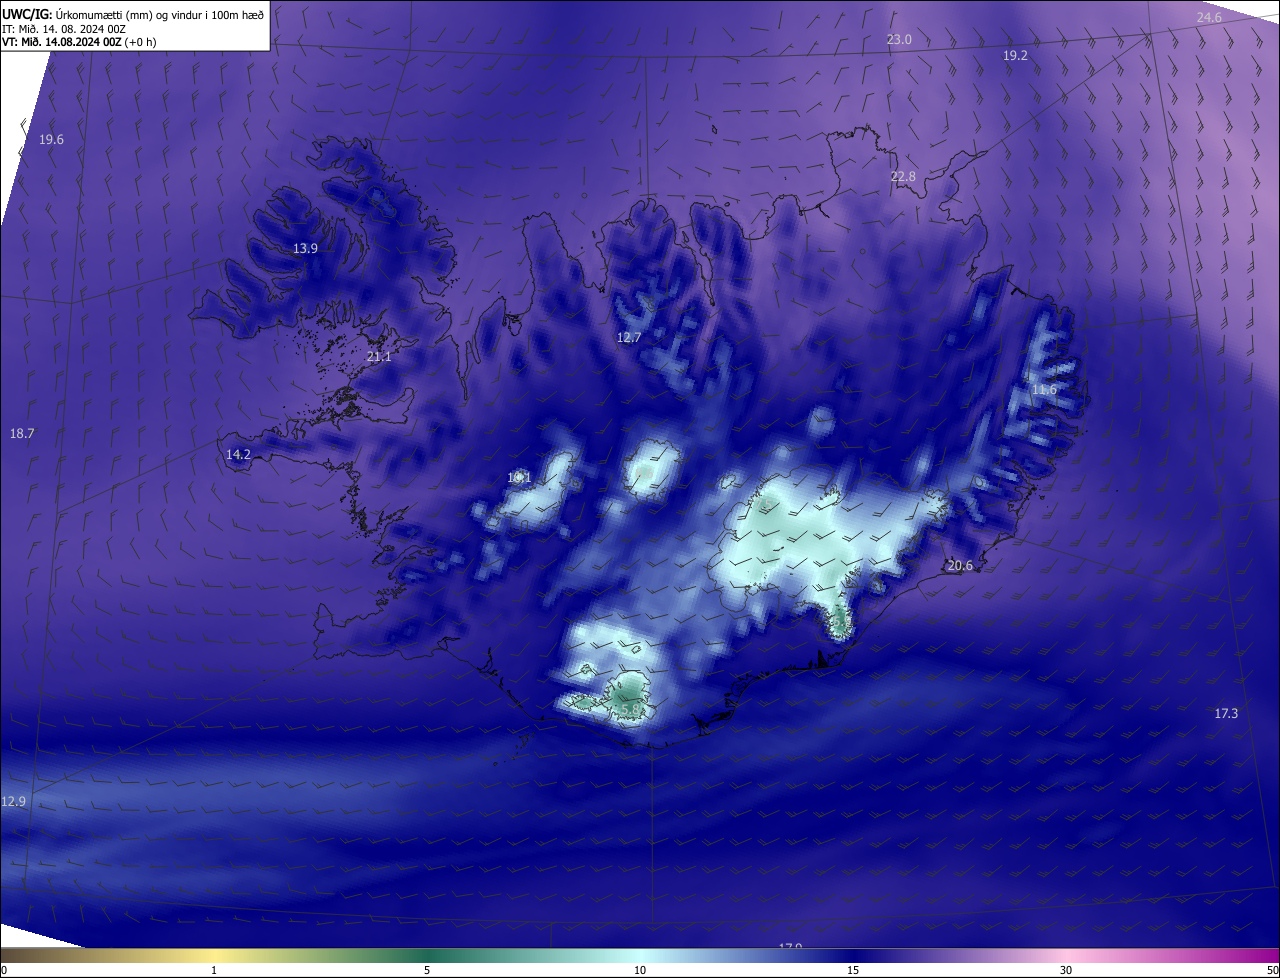Screen dimensions: 1280x978
Task: Click the 14.2 value on the map
Action: [238, 454]
